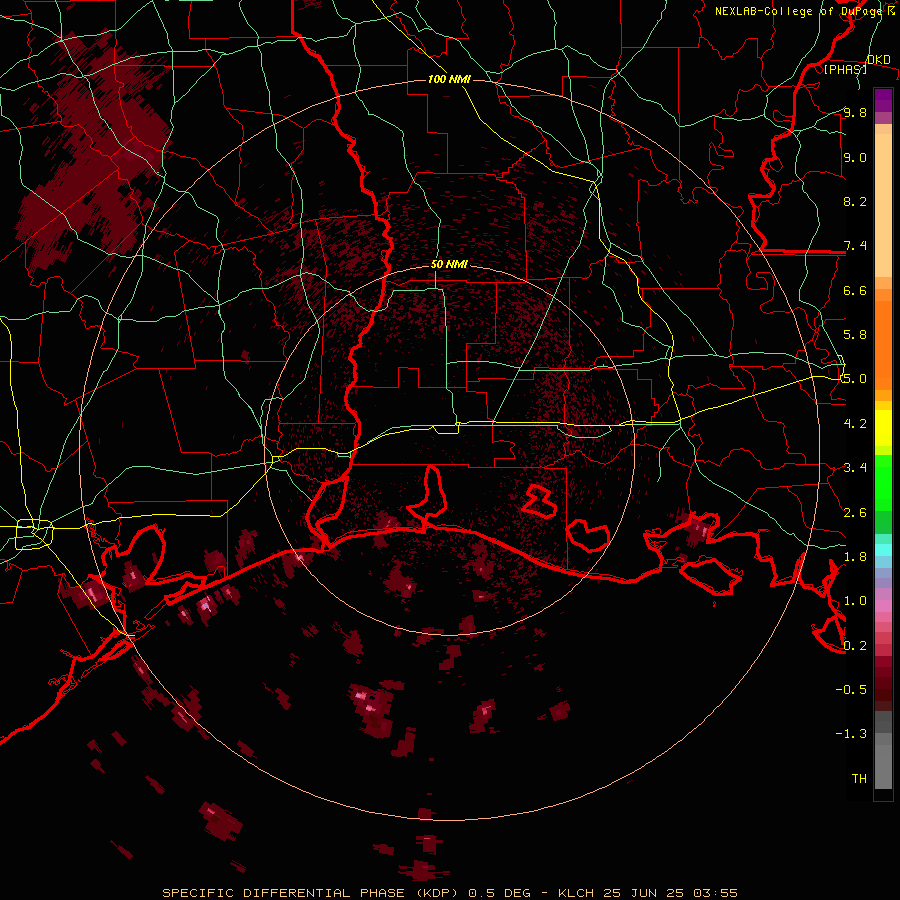The width and height of the screenshot is (900, 900).
Task: Click the DKD product label
Action: 878,59
